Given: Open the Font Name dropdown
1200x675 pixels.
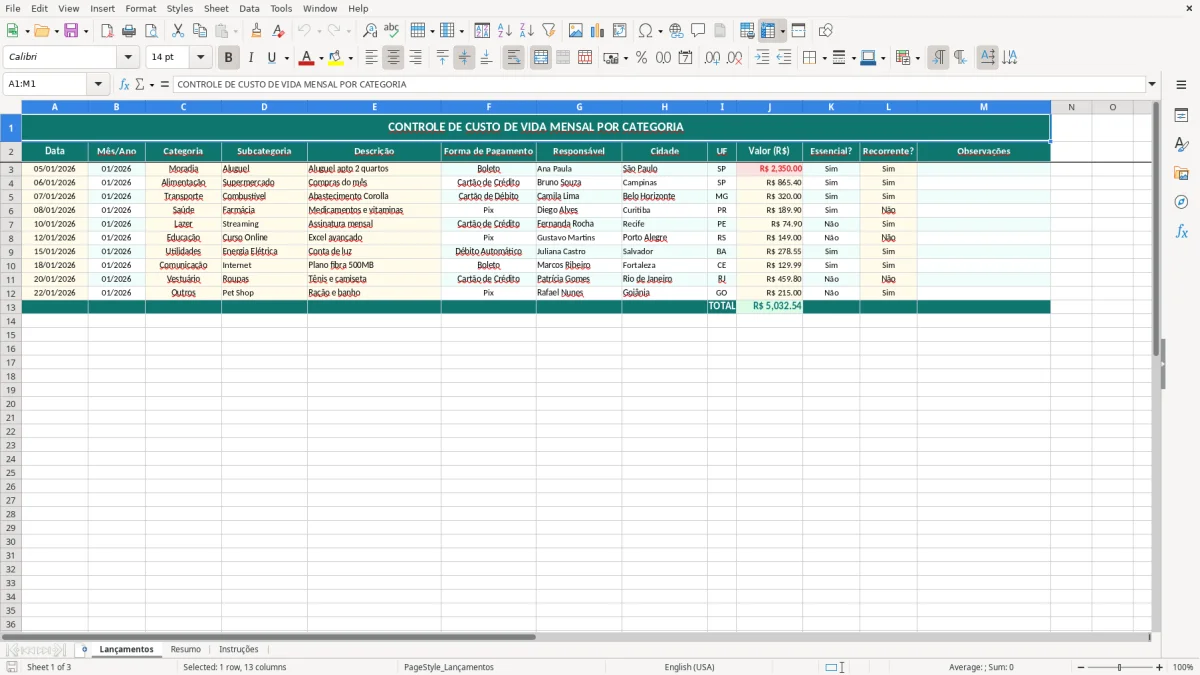Looking at the screenshot, I should 128,58.
